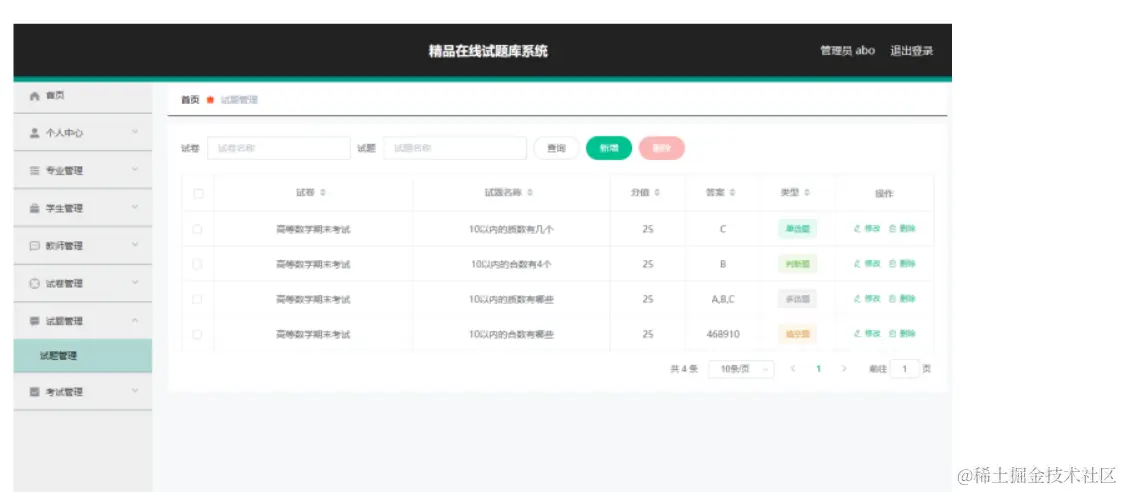Click the trash icon for 10以内的合数有哪些 row
This screenshot has height=492, width=1123.
click(x=892, y=334)
